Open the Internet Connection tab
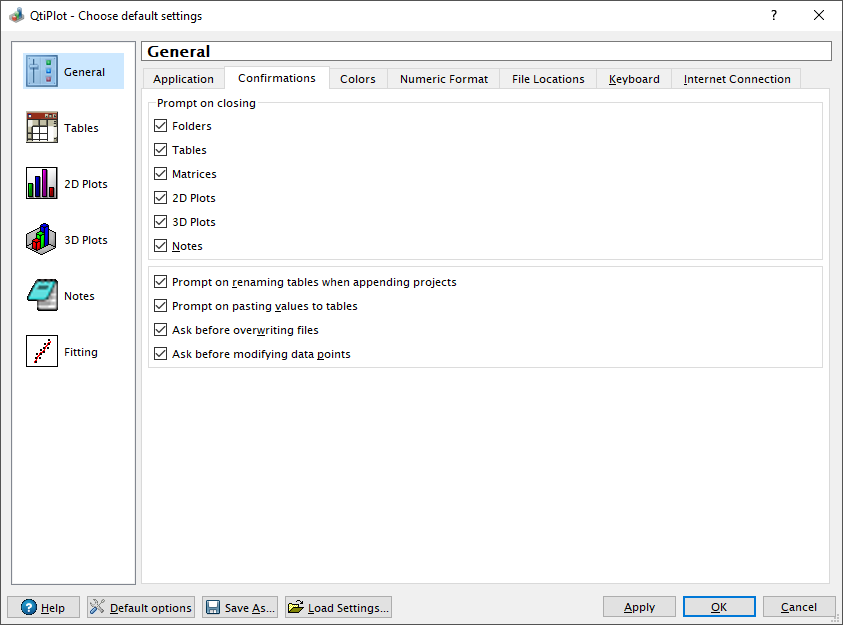 point(736,79)
